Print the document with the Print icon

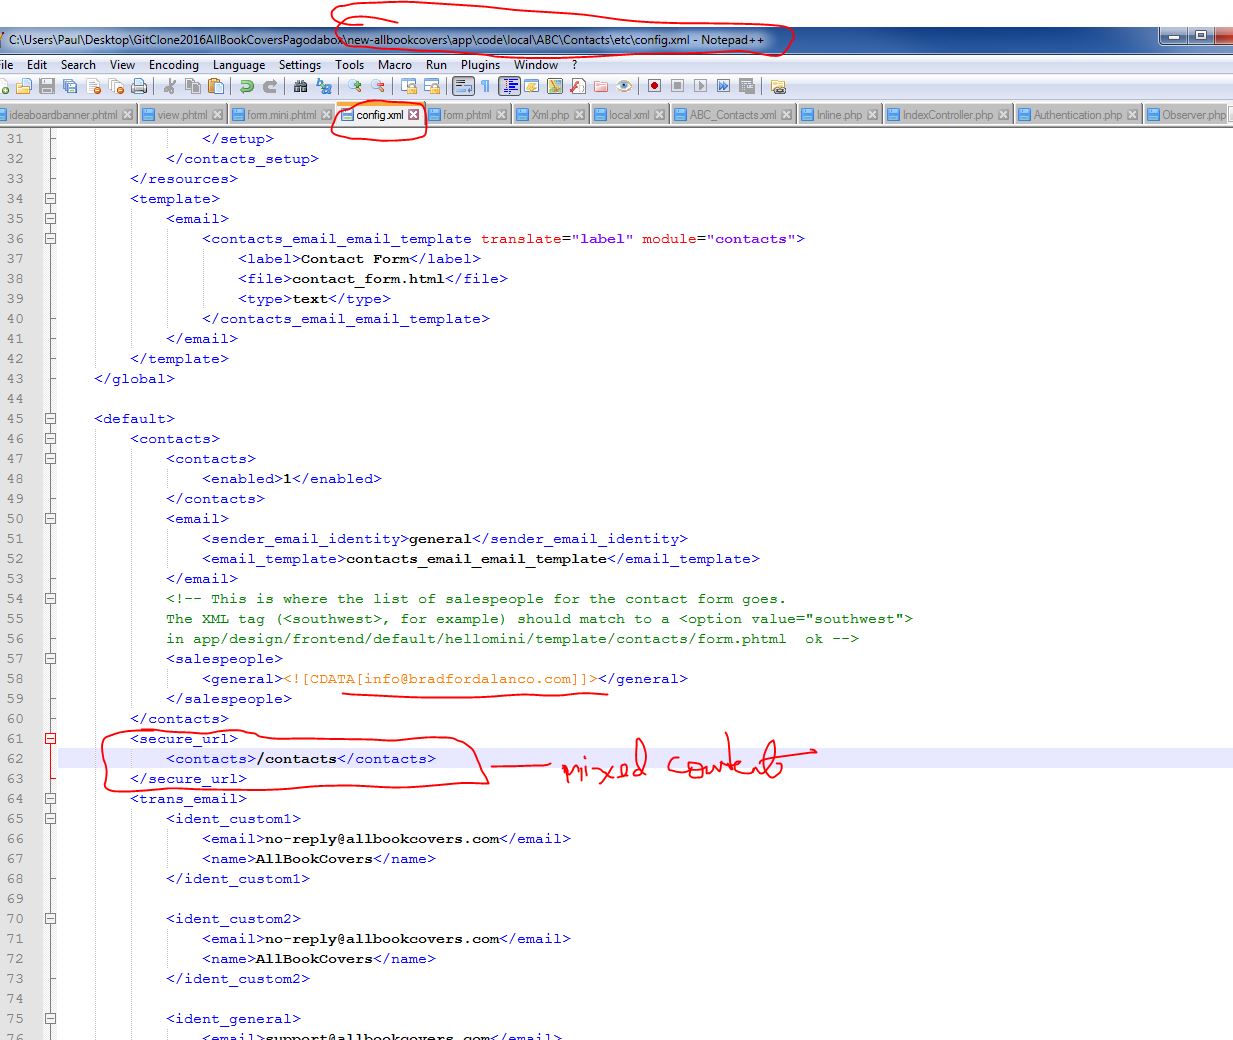coord(139,86)
